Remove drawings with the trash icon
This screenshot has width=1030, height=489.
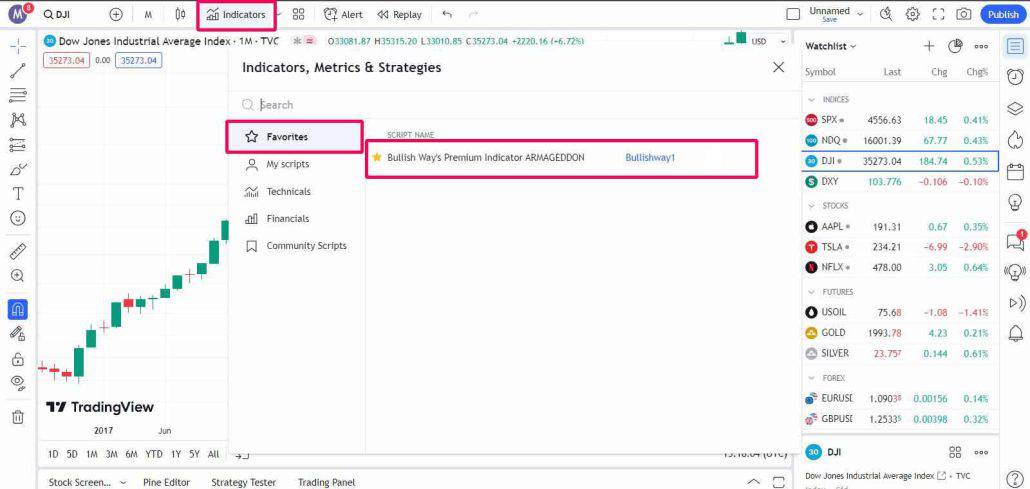pyautogui.click(x=18, y=417)
